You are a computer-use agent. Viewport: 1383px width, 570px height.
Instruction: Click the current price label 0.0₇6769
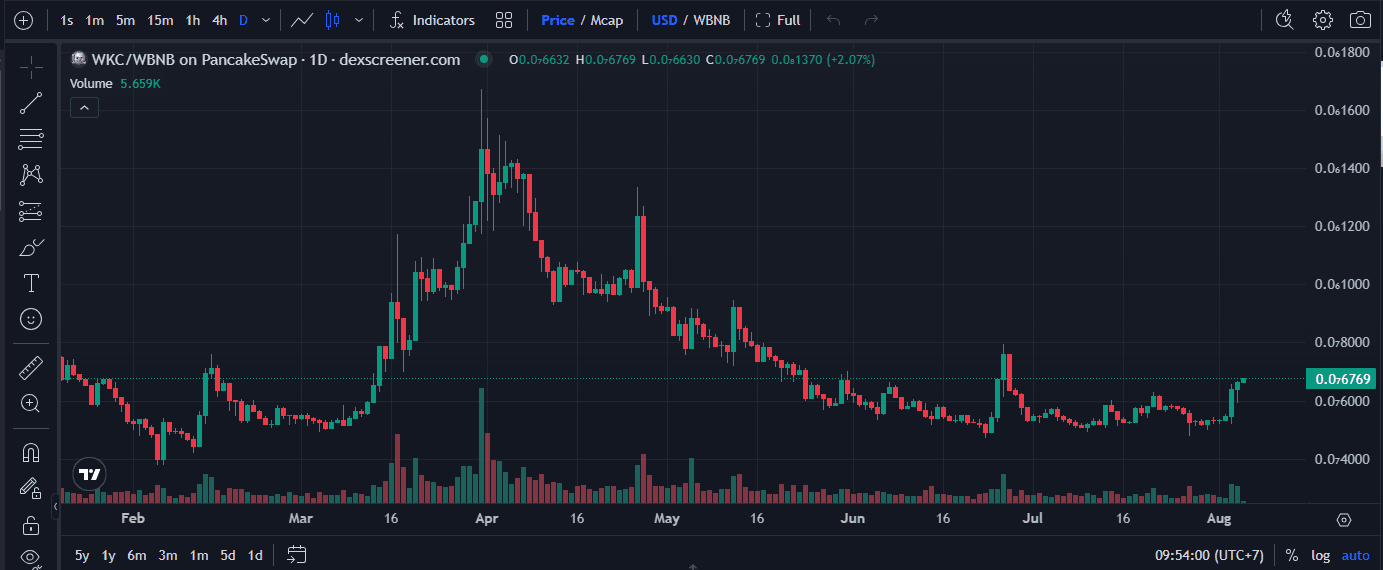[x=1341, y=379]
